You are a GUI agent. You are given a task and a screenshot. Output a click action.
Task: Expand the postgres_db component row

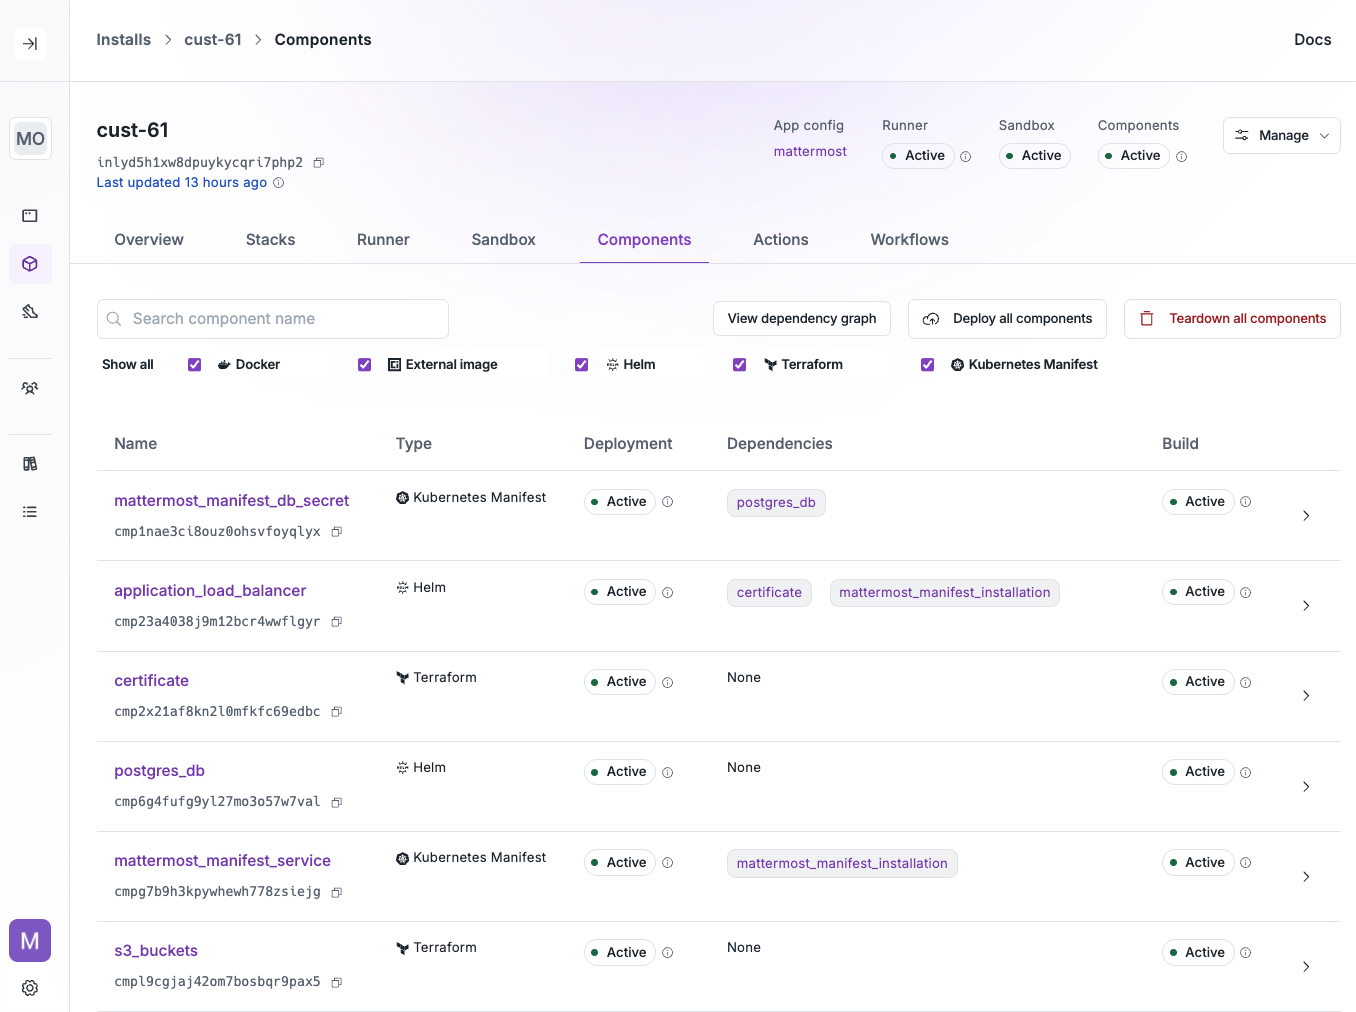point(1306,786)
